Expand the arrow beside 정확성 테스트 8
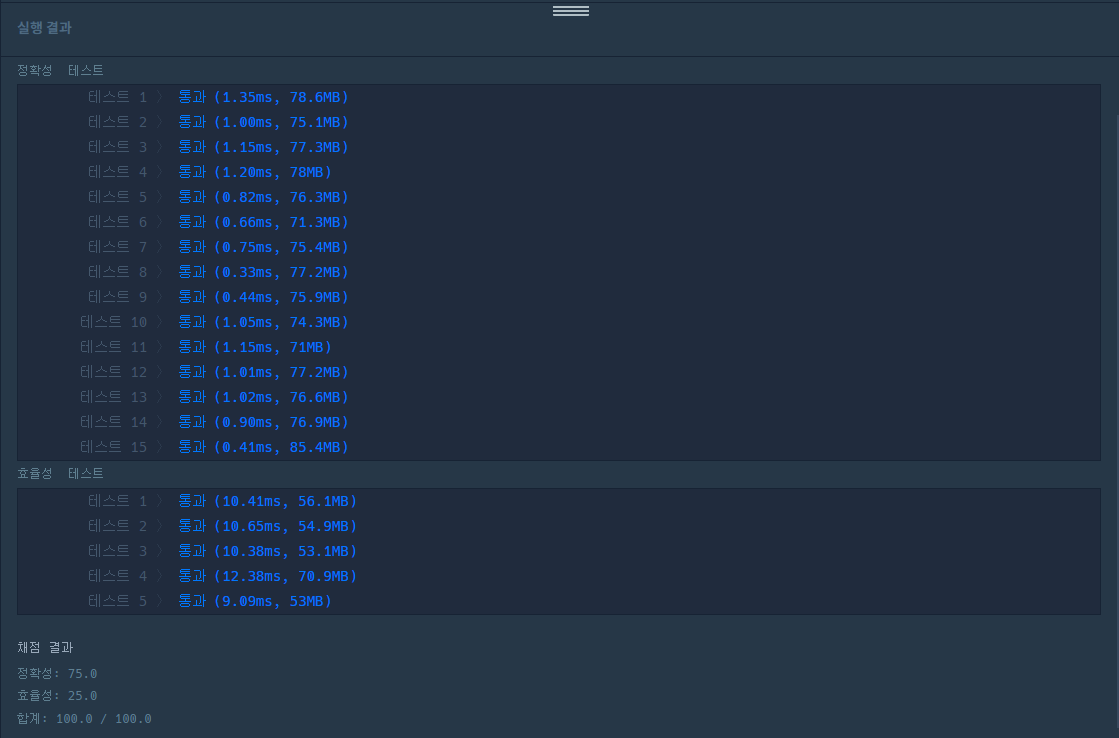 [x=160, y=272]
